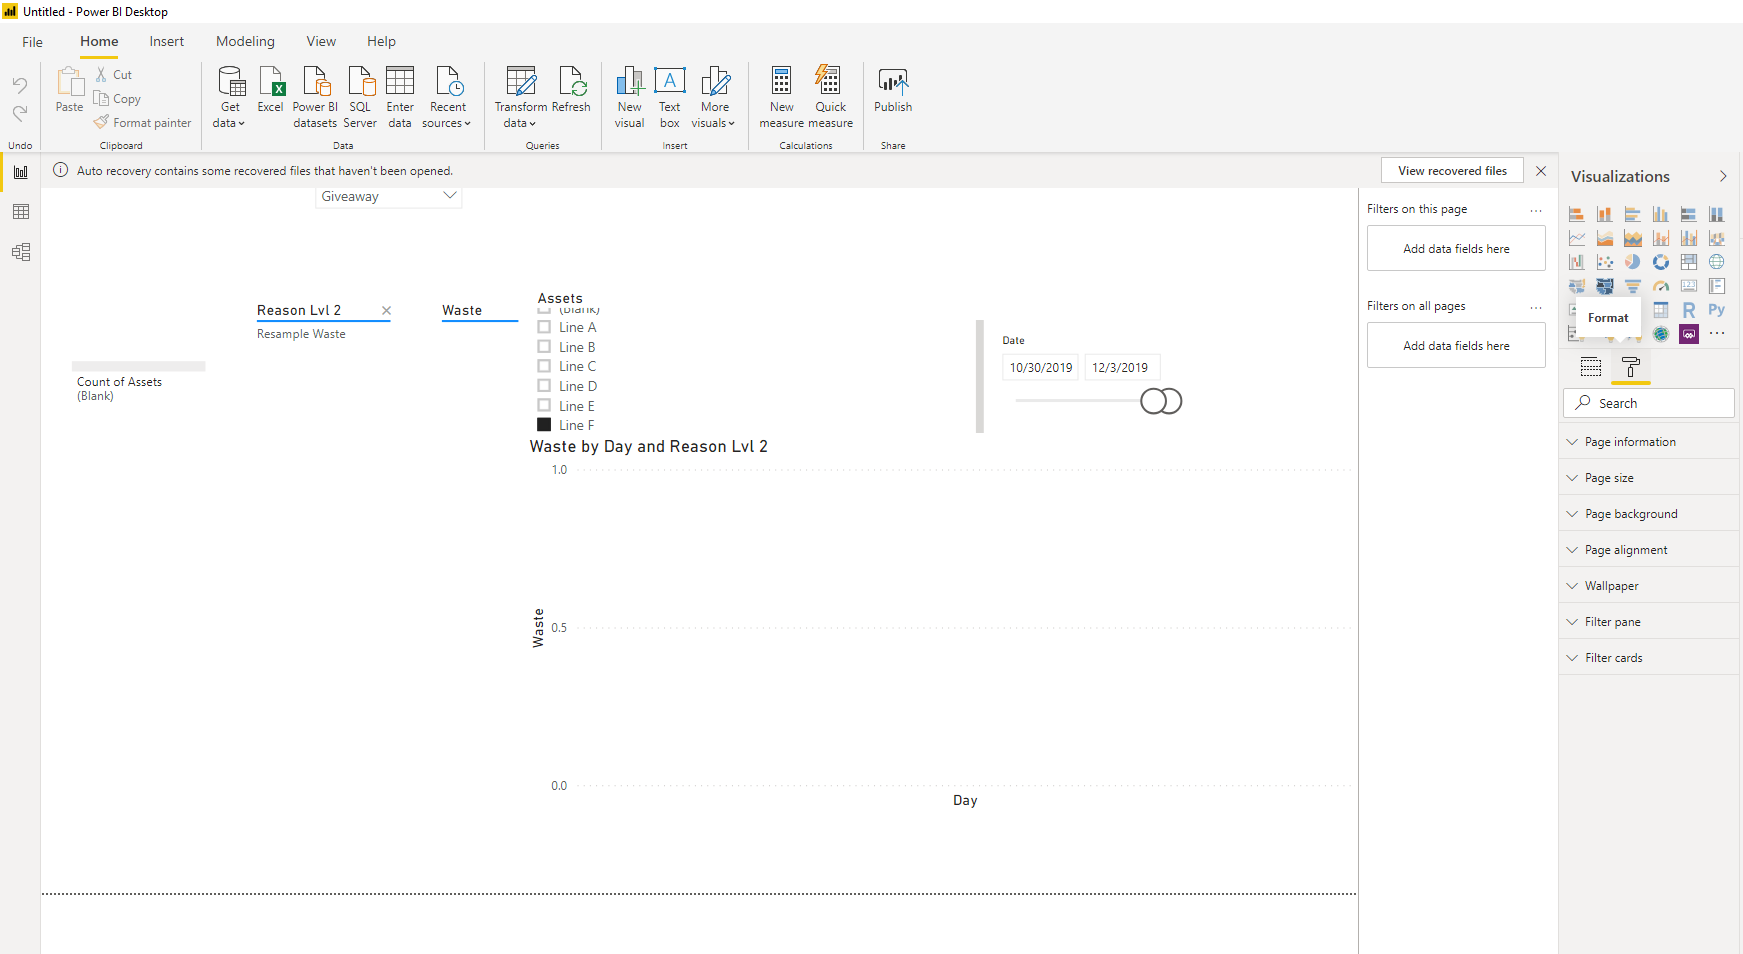Open the Format paint roller tab

click(x=1631, y=367)
